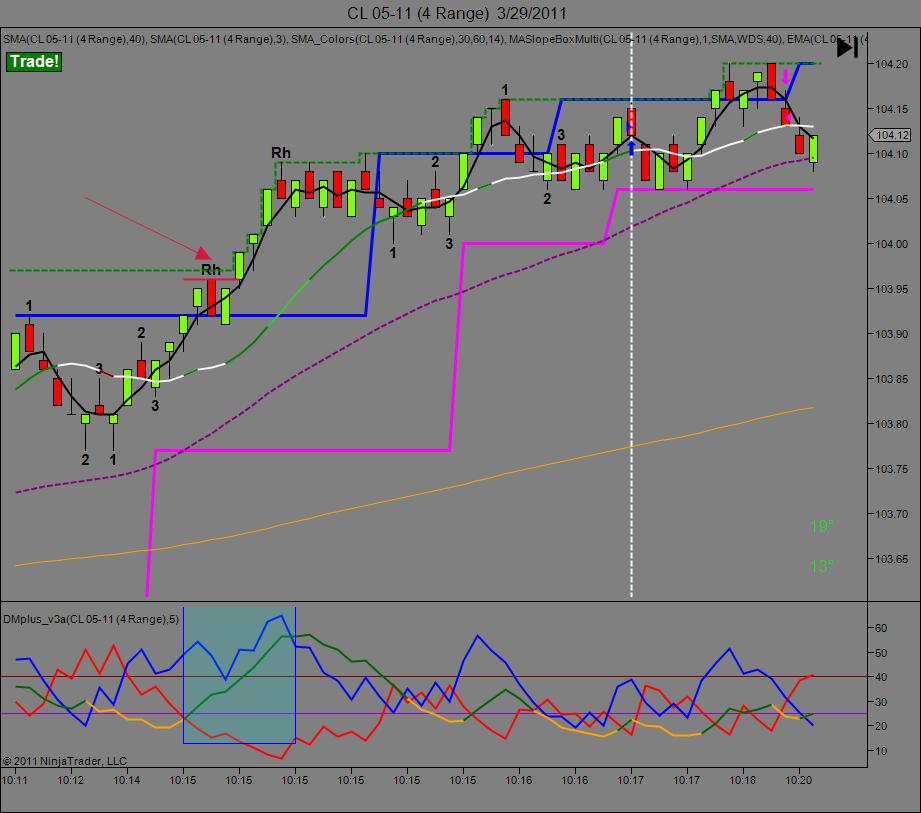Click price axis label 103.95
This screenshot has height=813, width=921.
coord(891,289)
